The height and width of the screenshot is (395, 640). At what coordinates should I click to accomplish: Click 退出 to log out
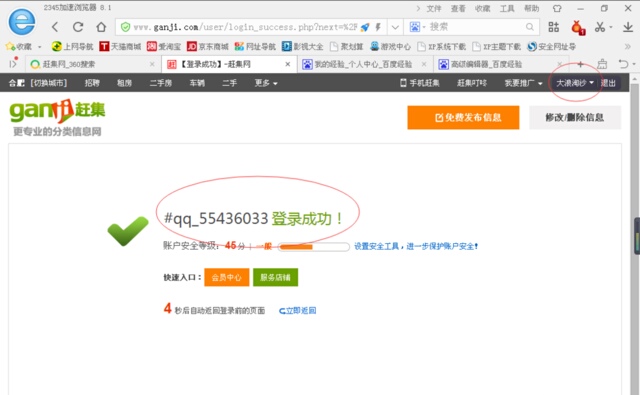pyautogui.click(x=608, y=83)
